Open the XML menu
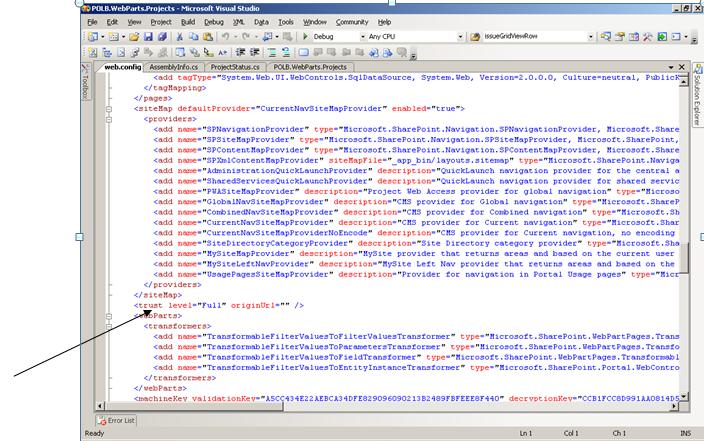Image resolution: width=704 pixels, height=441 pixels. tap(238, 22)
